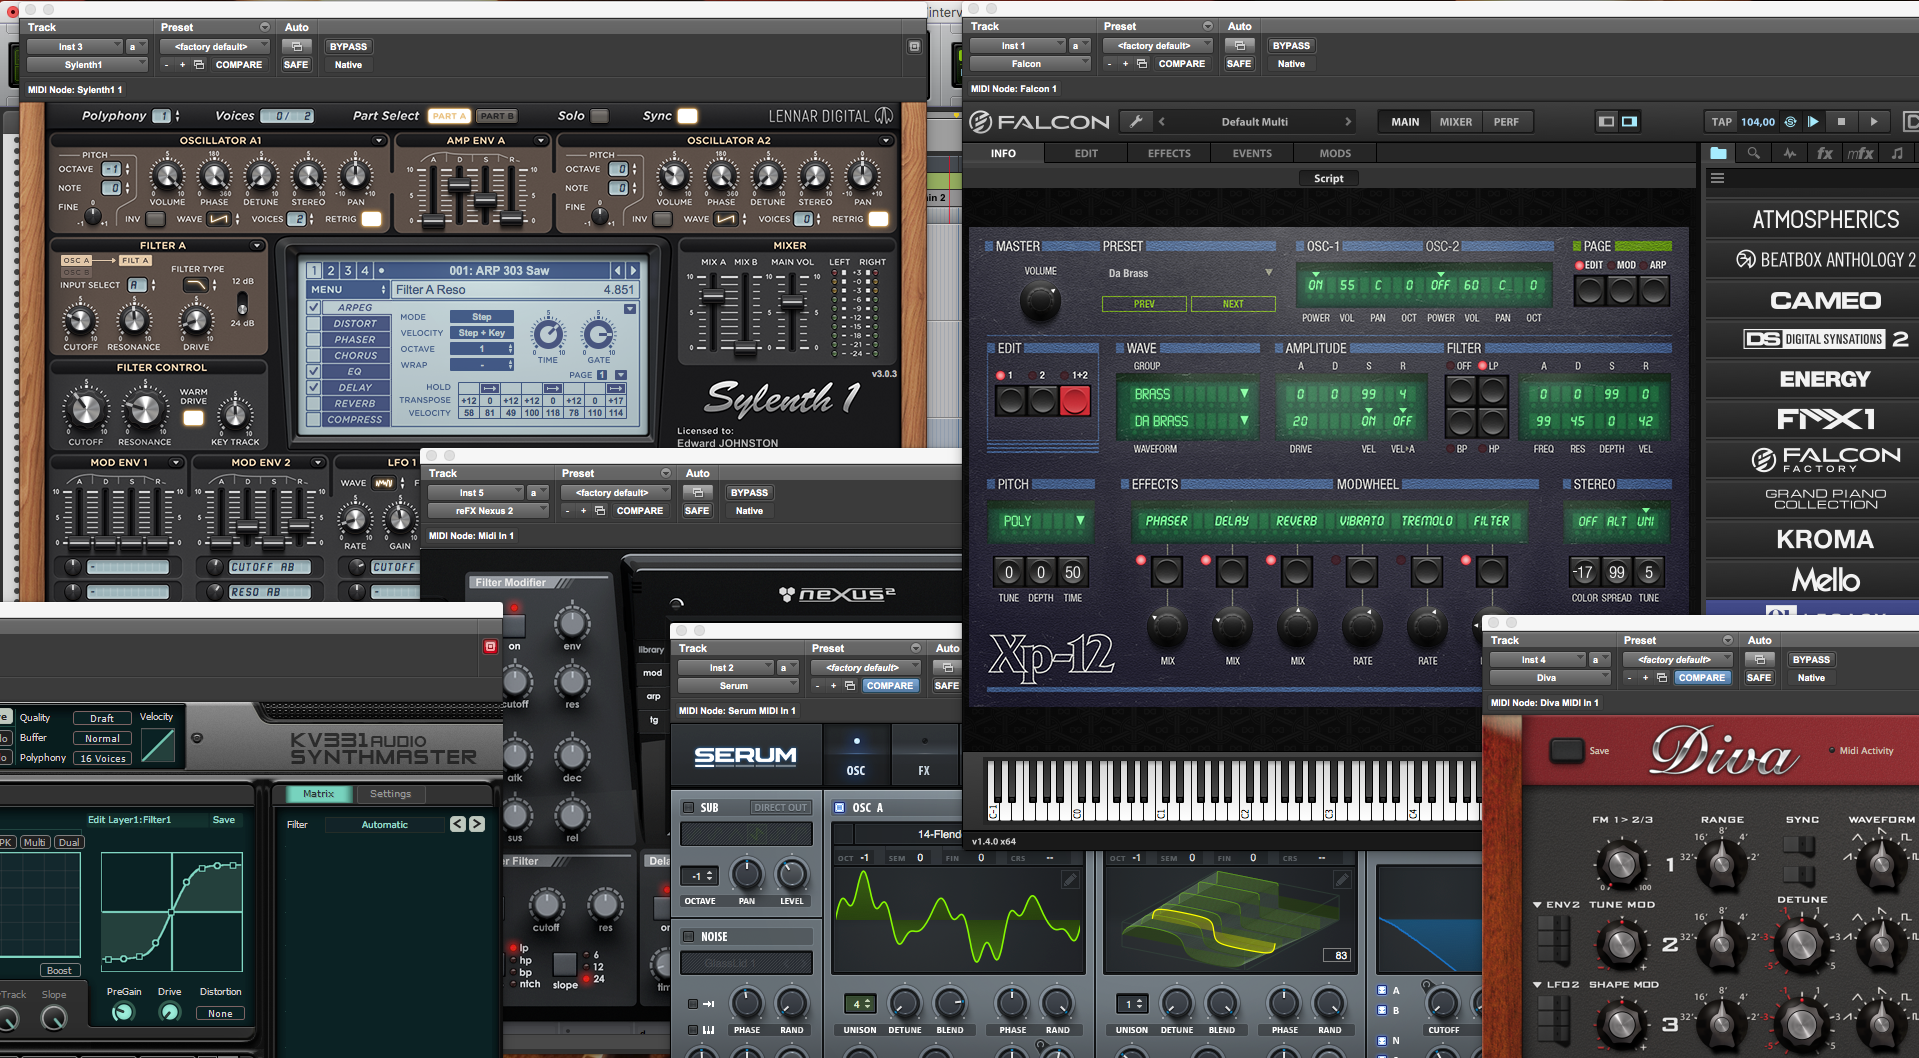Click Synthmaster's previous filter arrow
The image size is (1919, 1058).
(x=458, y=824)
